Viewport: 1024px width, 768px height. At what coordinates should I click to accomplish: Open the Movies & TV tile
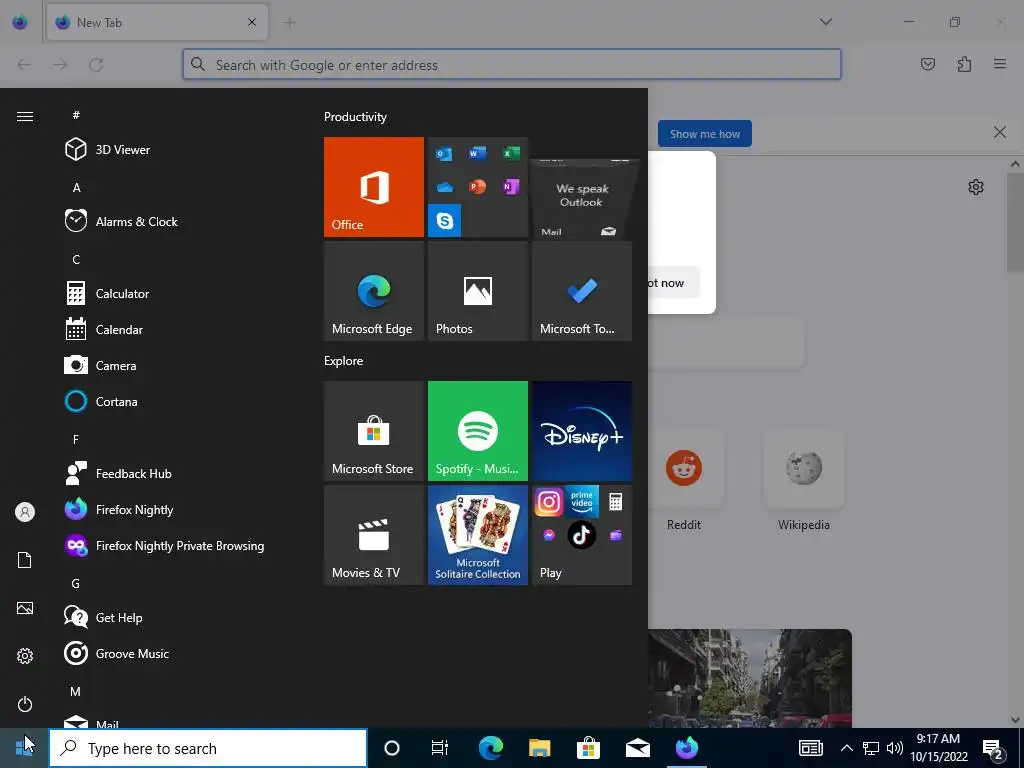[374, 535]
